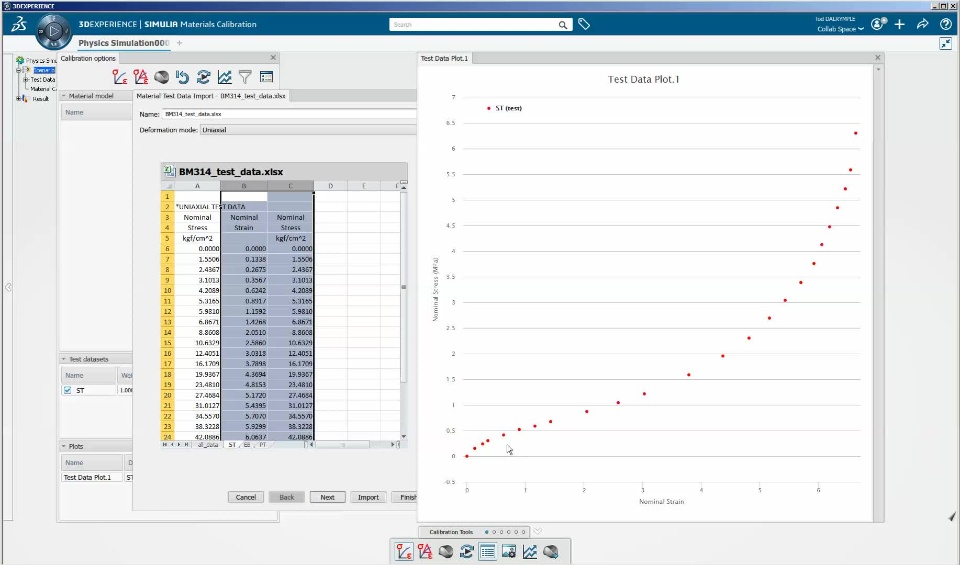
Task: Collapse the Test datasets section
Action: [x=64, y=359]
